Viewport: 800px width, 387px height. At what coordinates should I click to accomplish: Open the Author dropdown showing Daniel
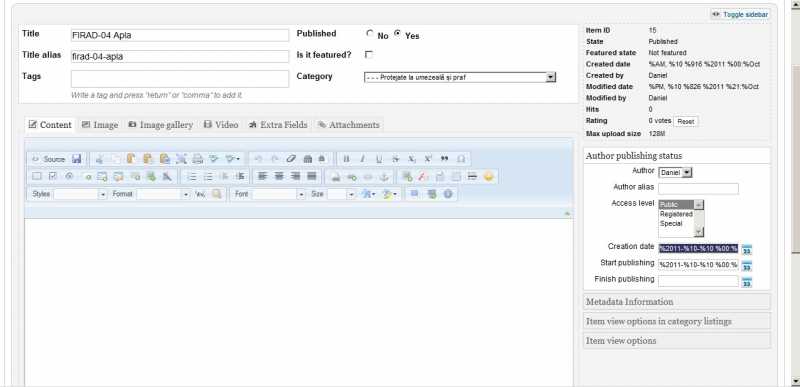675,172
